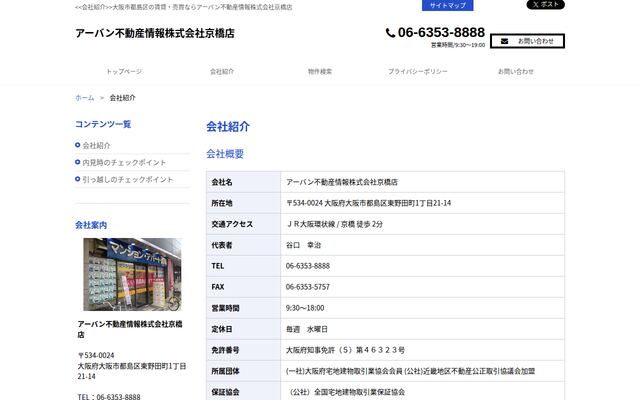Go to トップページ in navigation

point(124,71)
